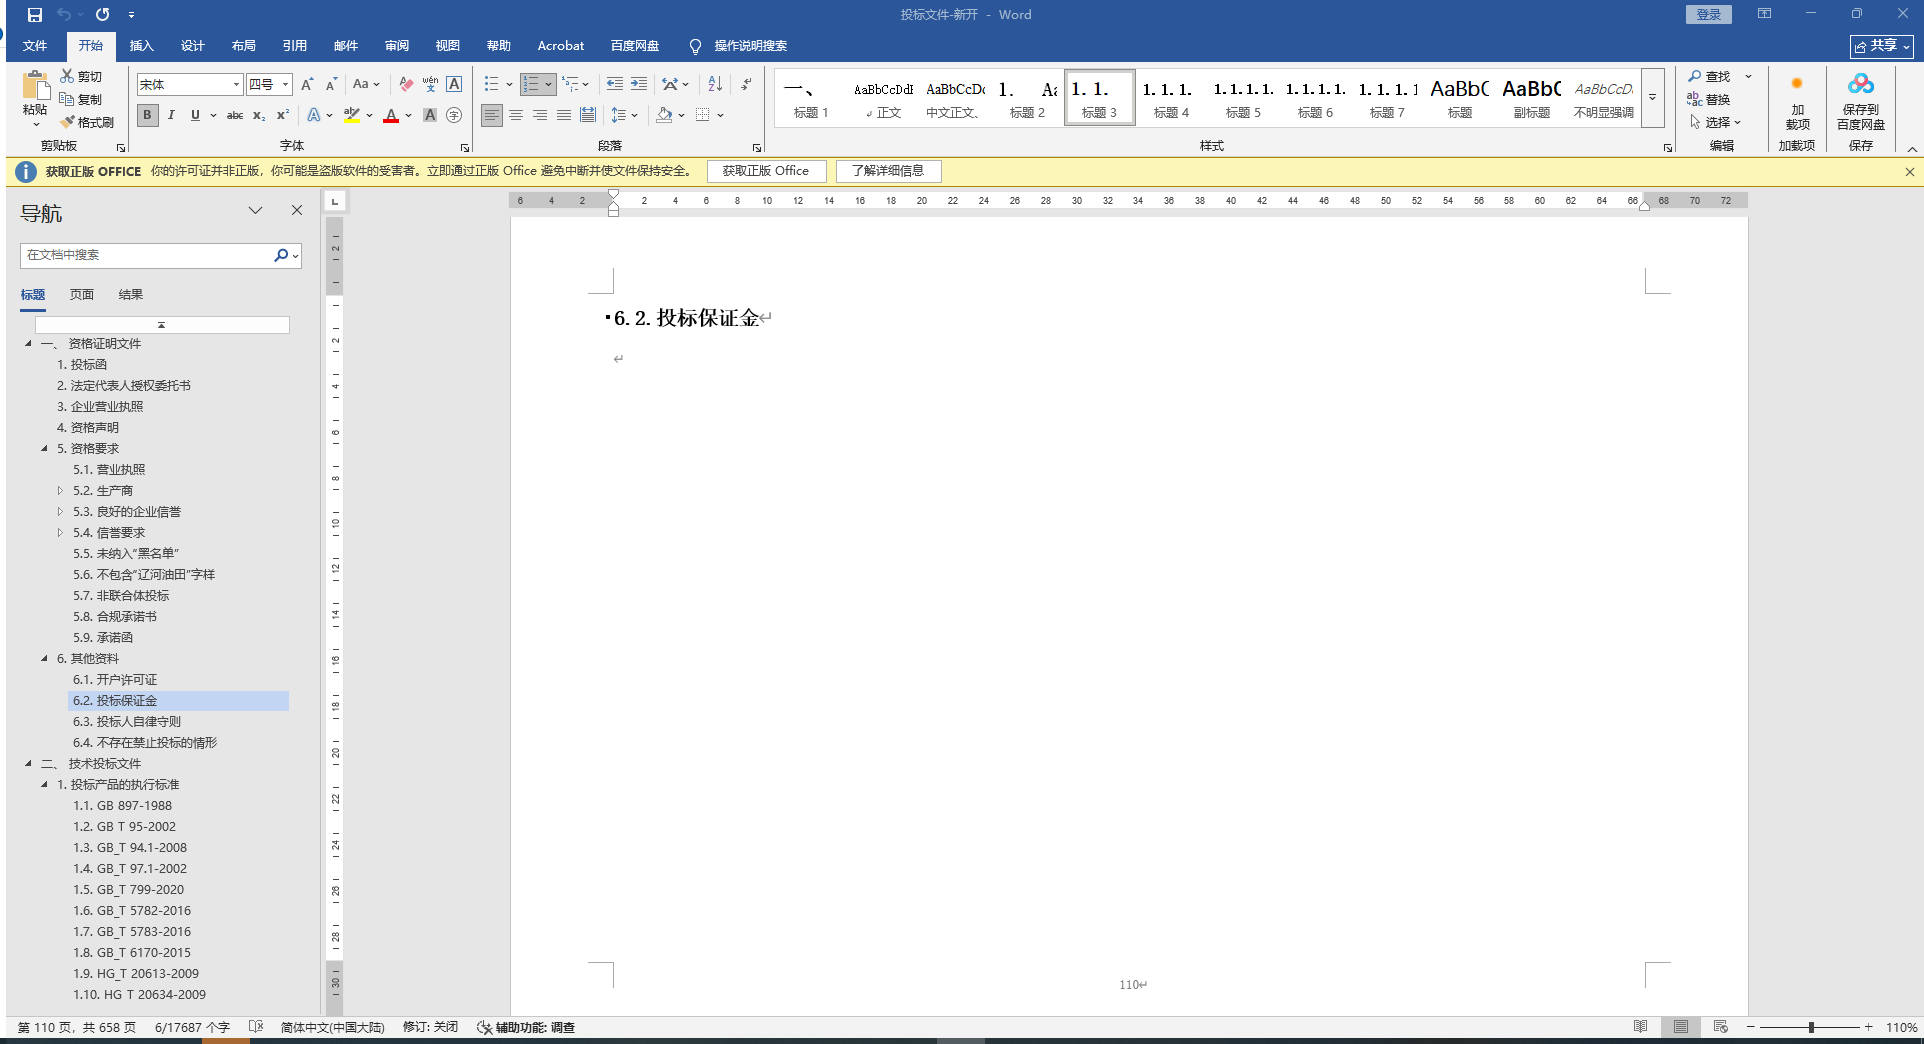Adjust the zoom slider in status bar
Viewport: 1924px width, 1044px height.
pos(1810,1027)
